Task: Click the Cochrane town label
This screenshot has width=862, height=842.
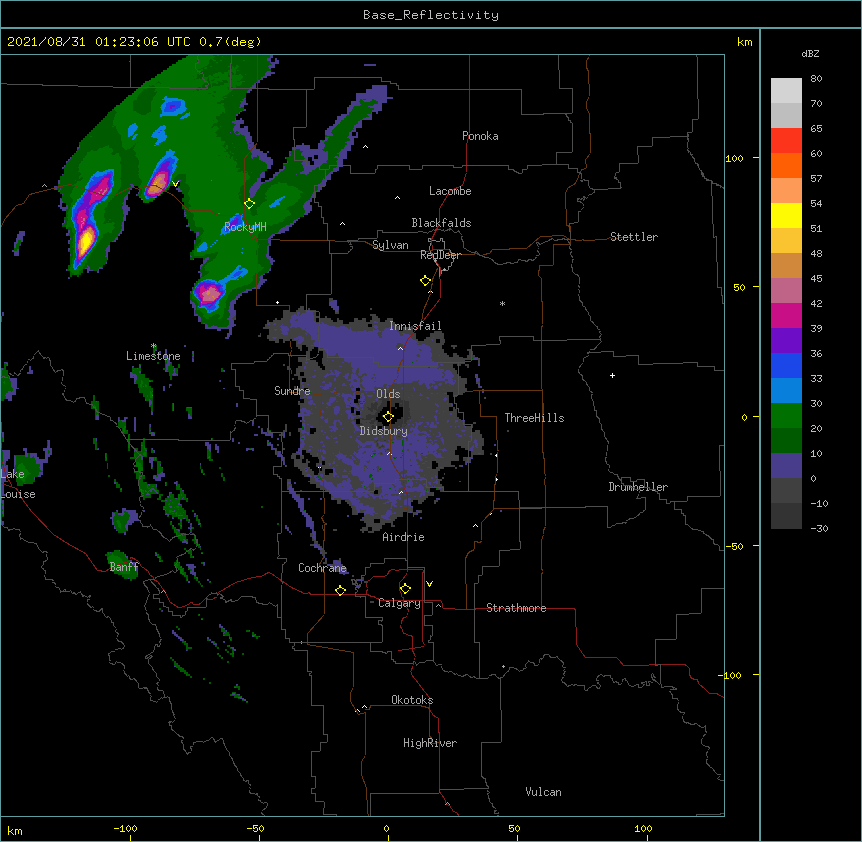Action: tap(322, 568)
